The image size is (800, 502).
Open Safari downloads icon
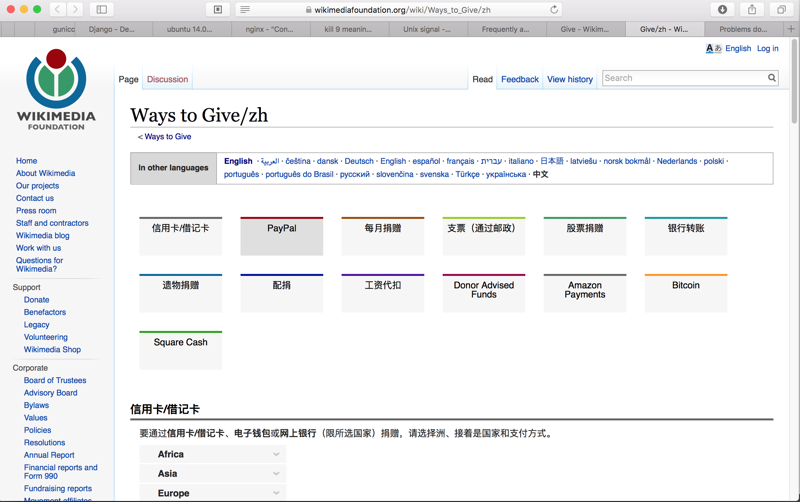pyautogui.click(x=722, y=9)
